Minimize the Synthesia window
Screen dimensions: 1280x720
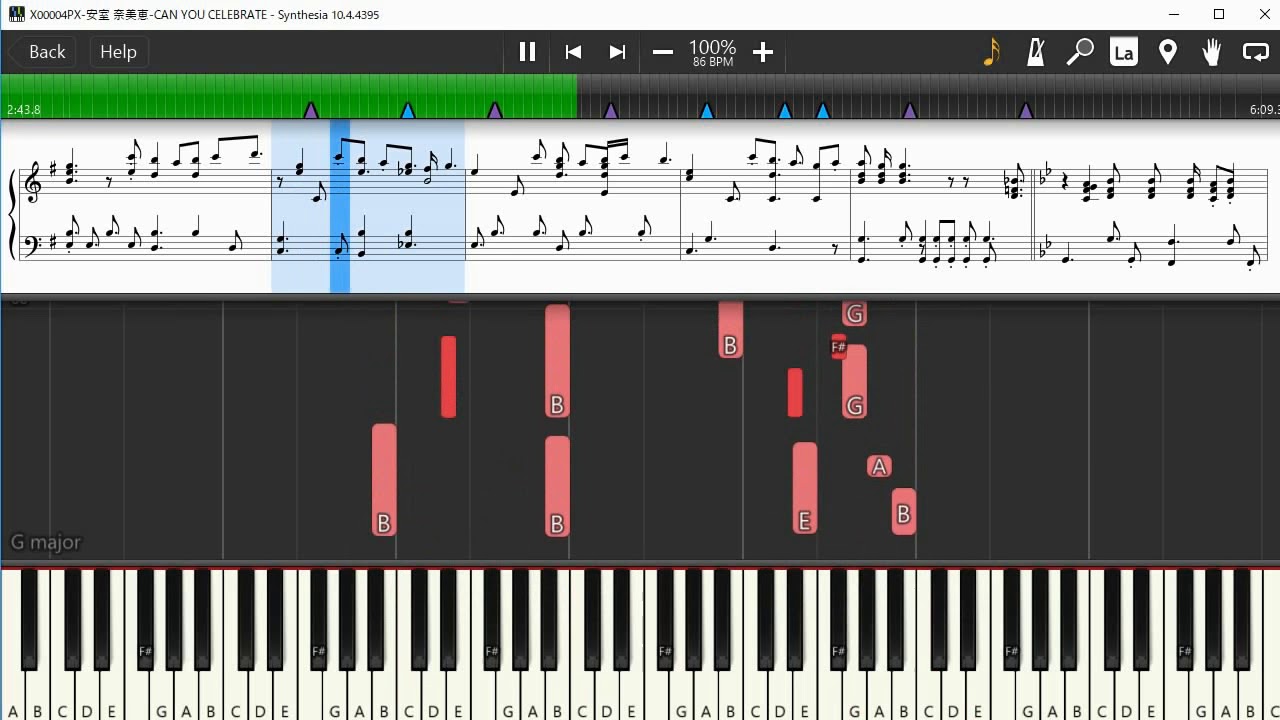(x=1174, y=14)
